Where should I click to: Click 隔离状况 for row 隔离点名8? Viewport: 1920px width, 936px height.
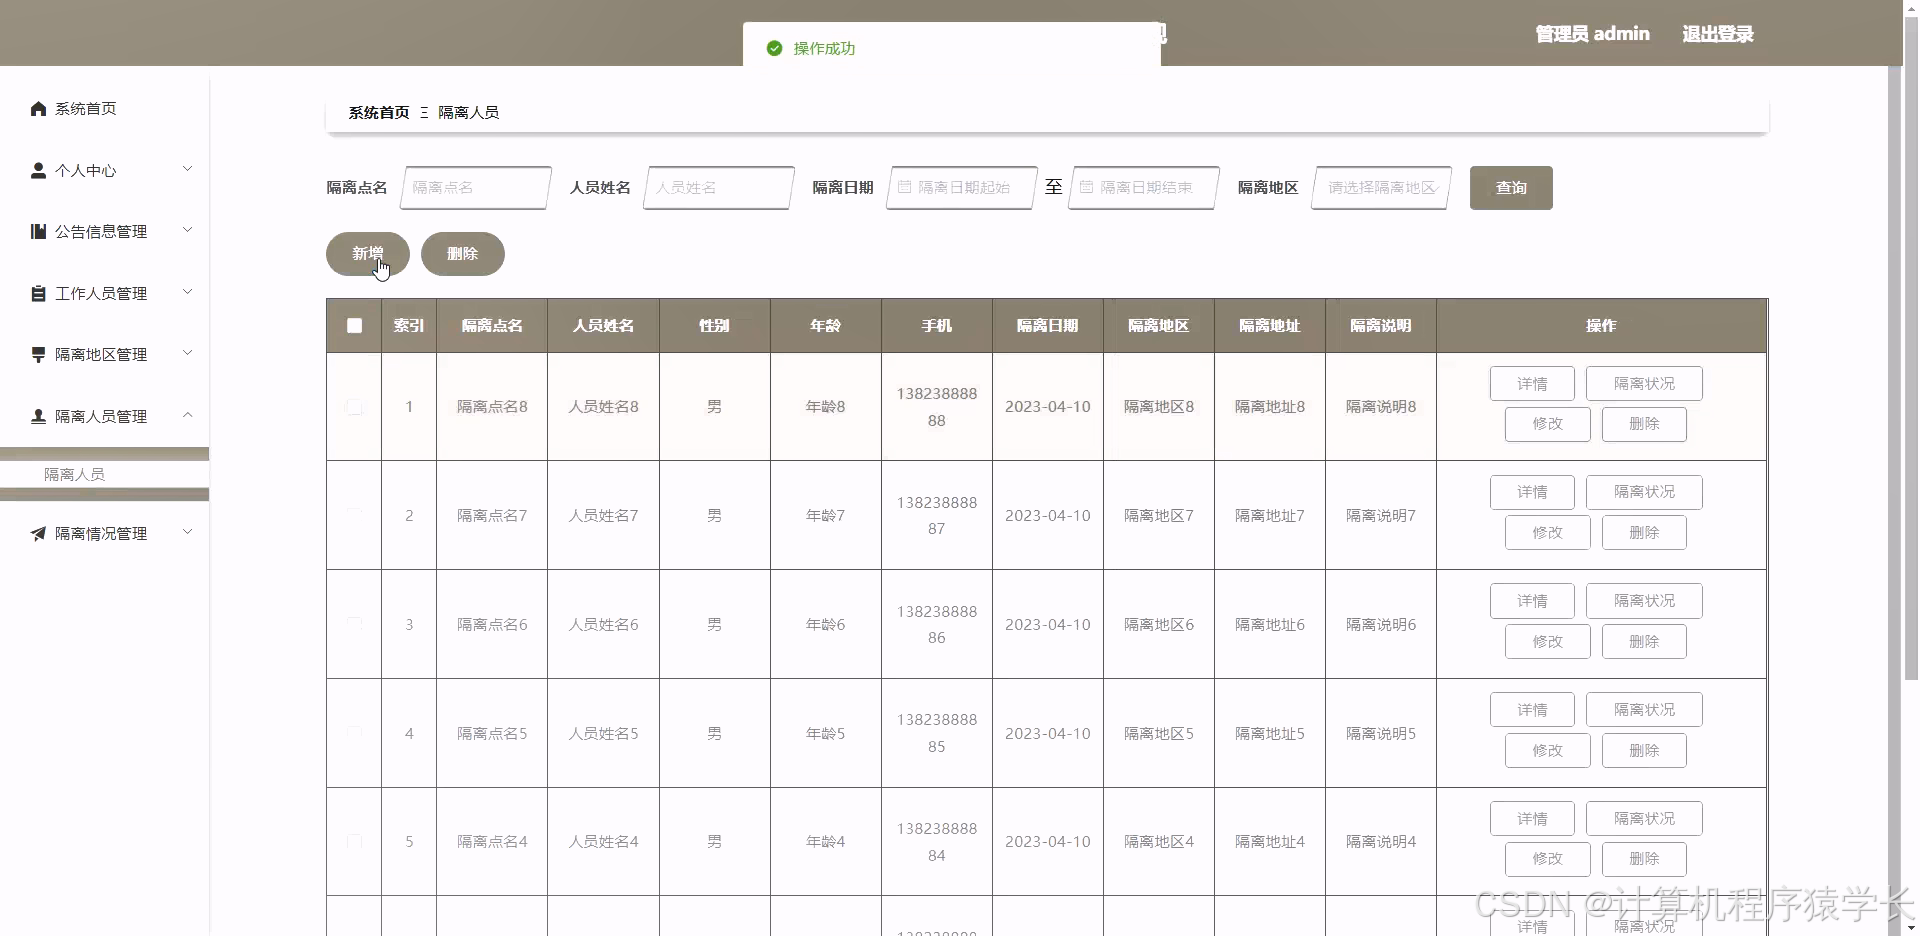pos(1644,384)
